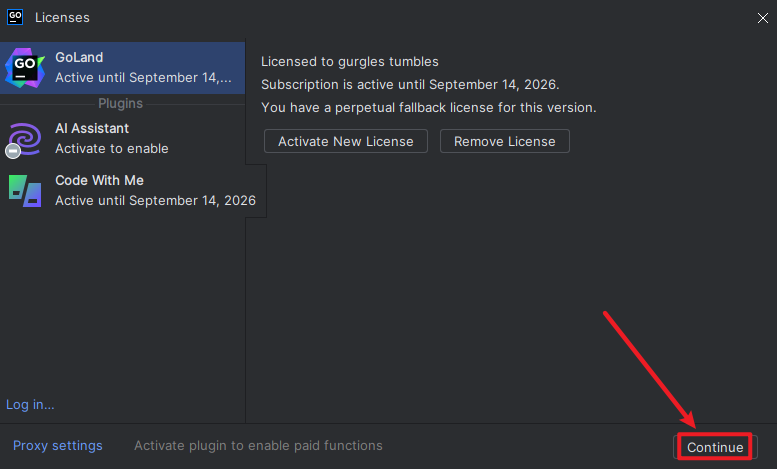
Task: Click the 'Licensed to gurgles tumbles' text
Action: point(350,61)
